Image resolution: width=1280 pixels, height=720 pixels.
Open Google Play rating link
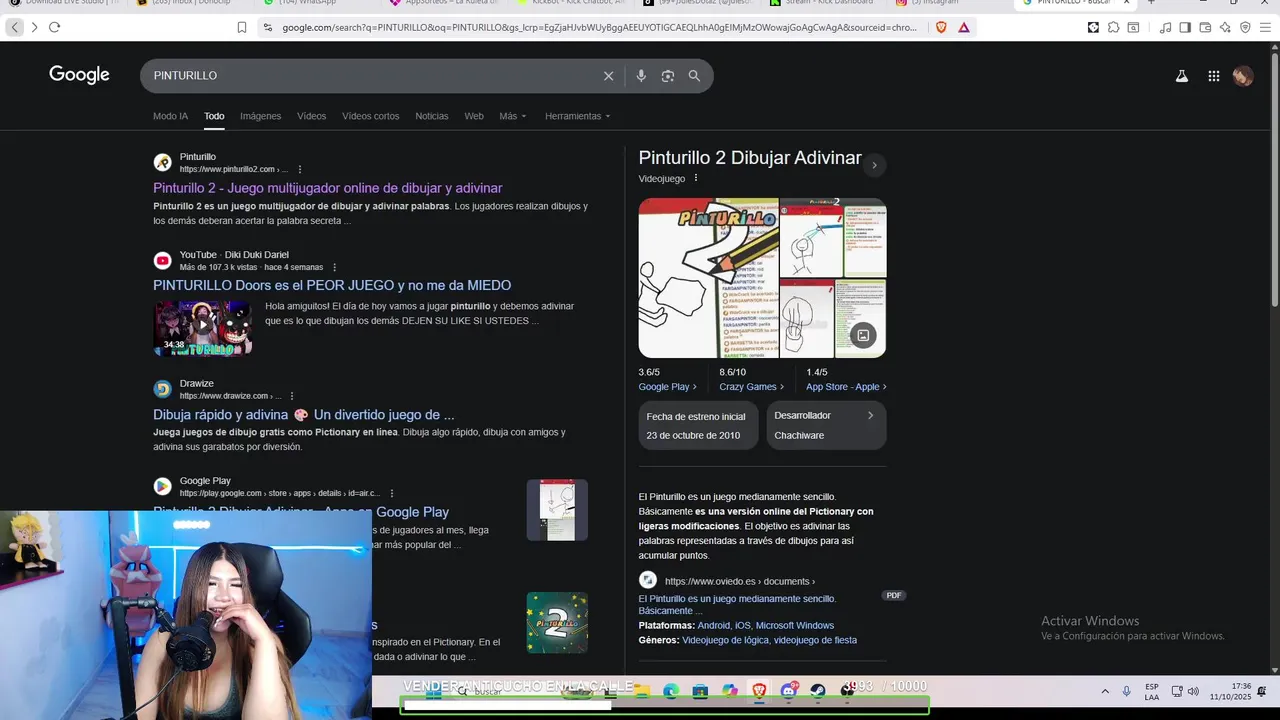pos(667,387)
